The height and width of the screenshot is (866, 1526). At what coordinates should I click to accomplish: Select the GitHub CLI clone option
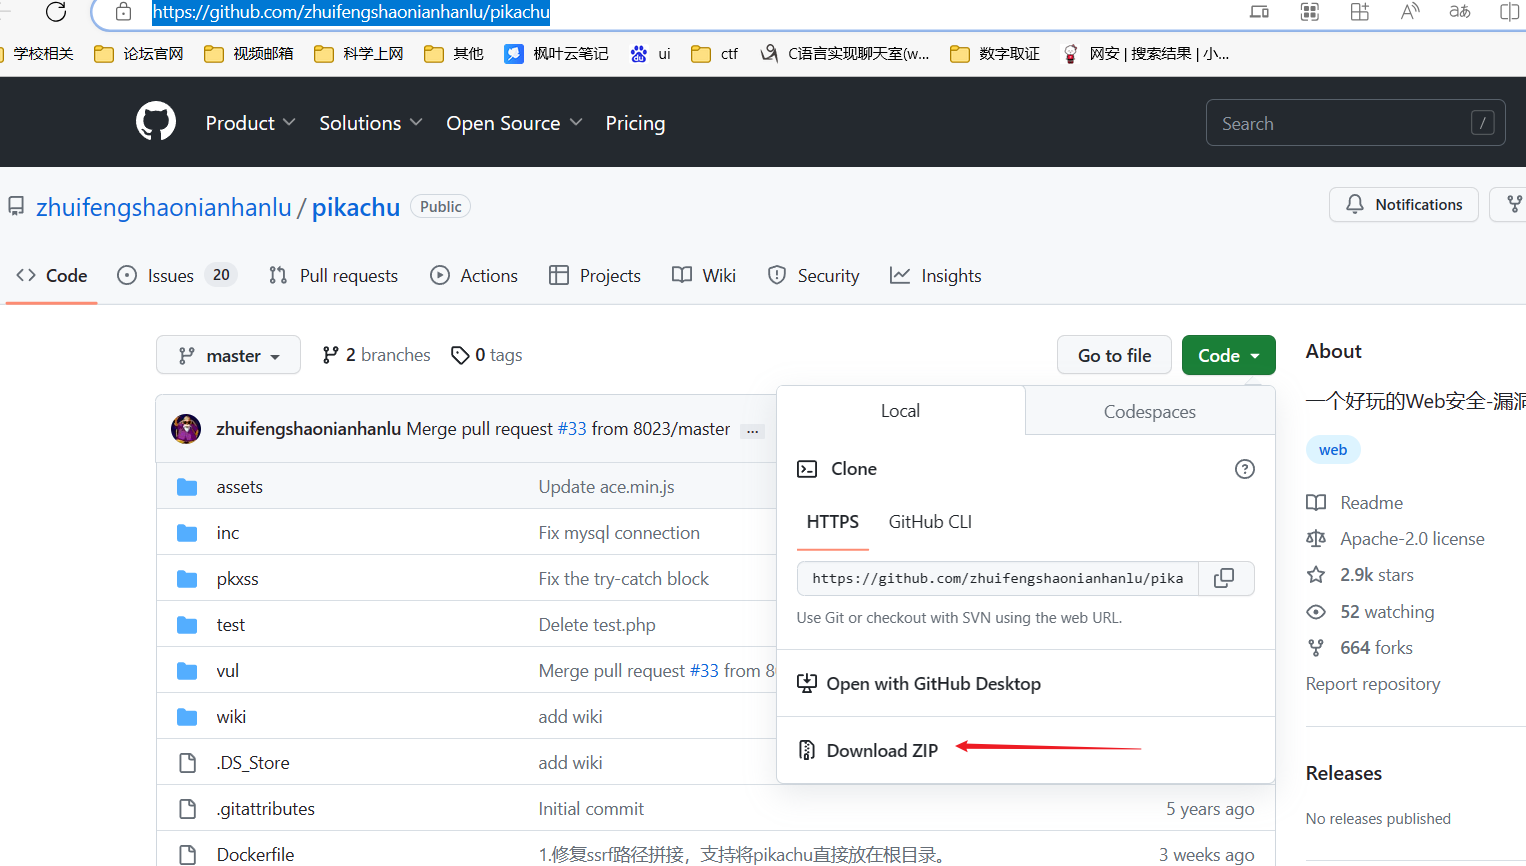930,522
